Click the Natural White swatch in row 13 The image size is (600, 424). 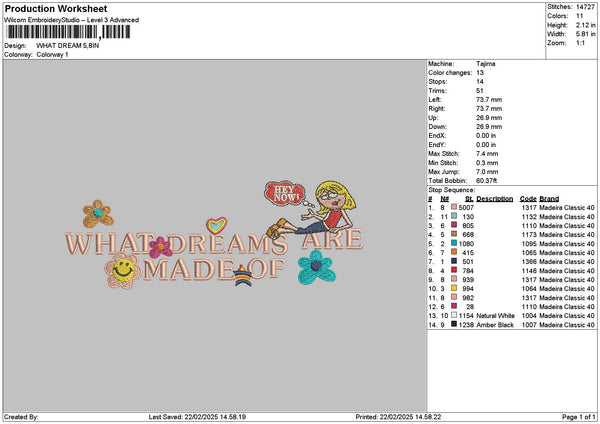(x=454, y=315)
